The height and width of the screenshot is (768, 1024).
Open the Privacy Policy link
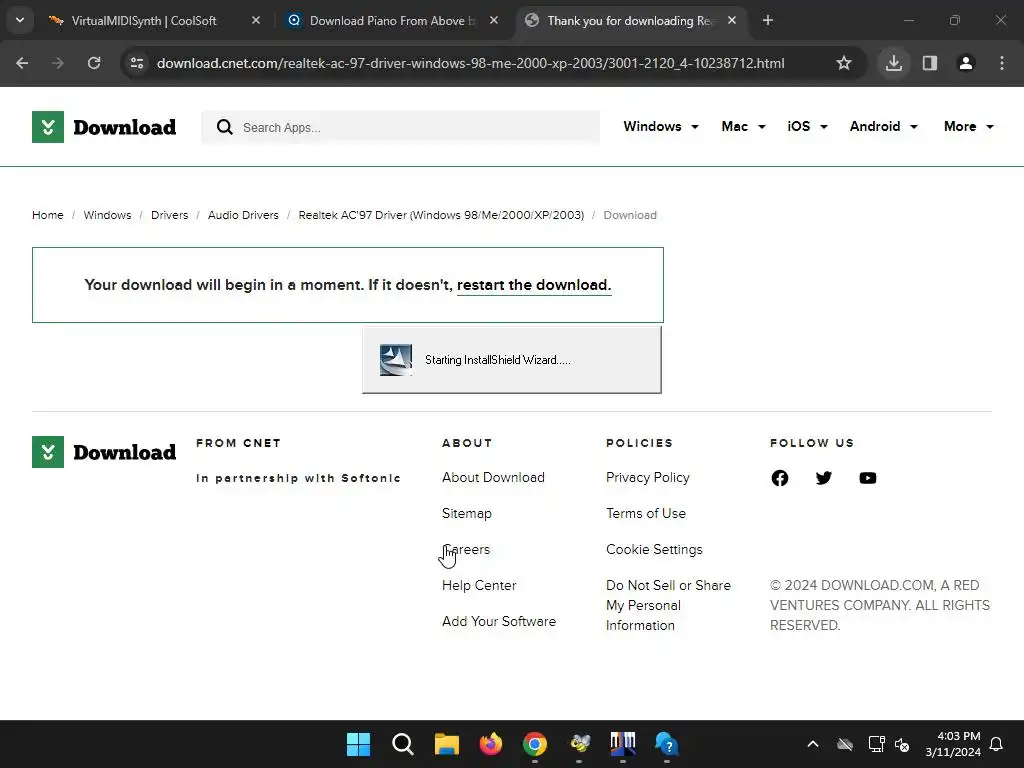(x=647, y=477)
